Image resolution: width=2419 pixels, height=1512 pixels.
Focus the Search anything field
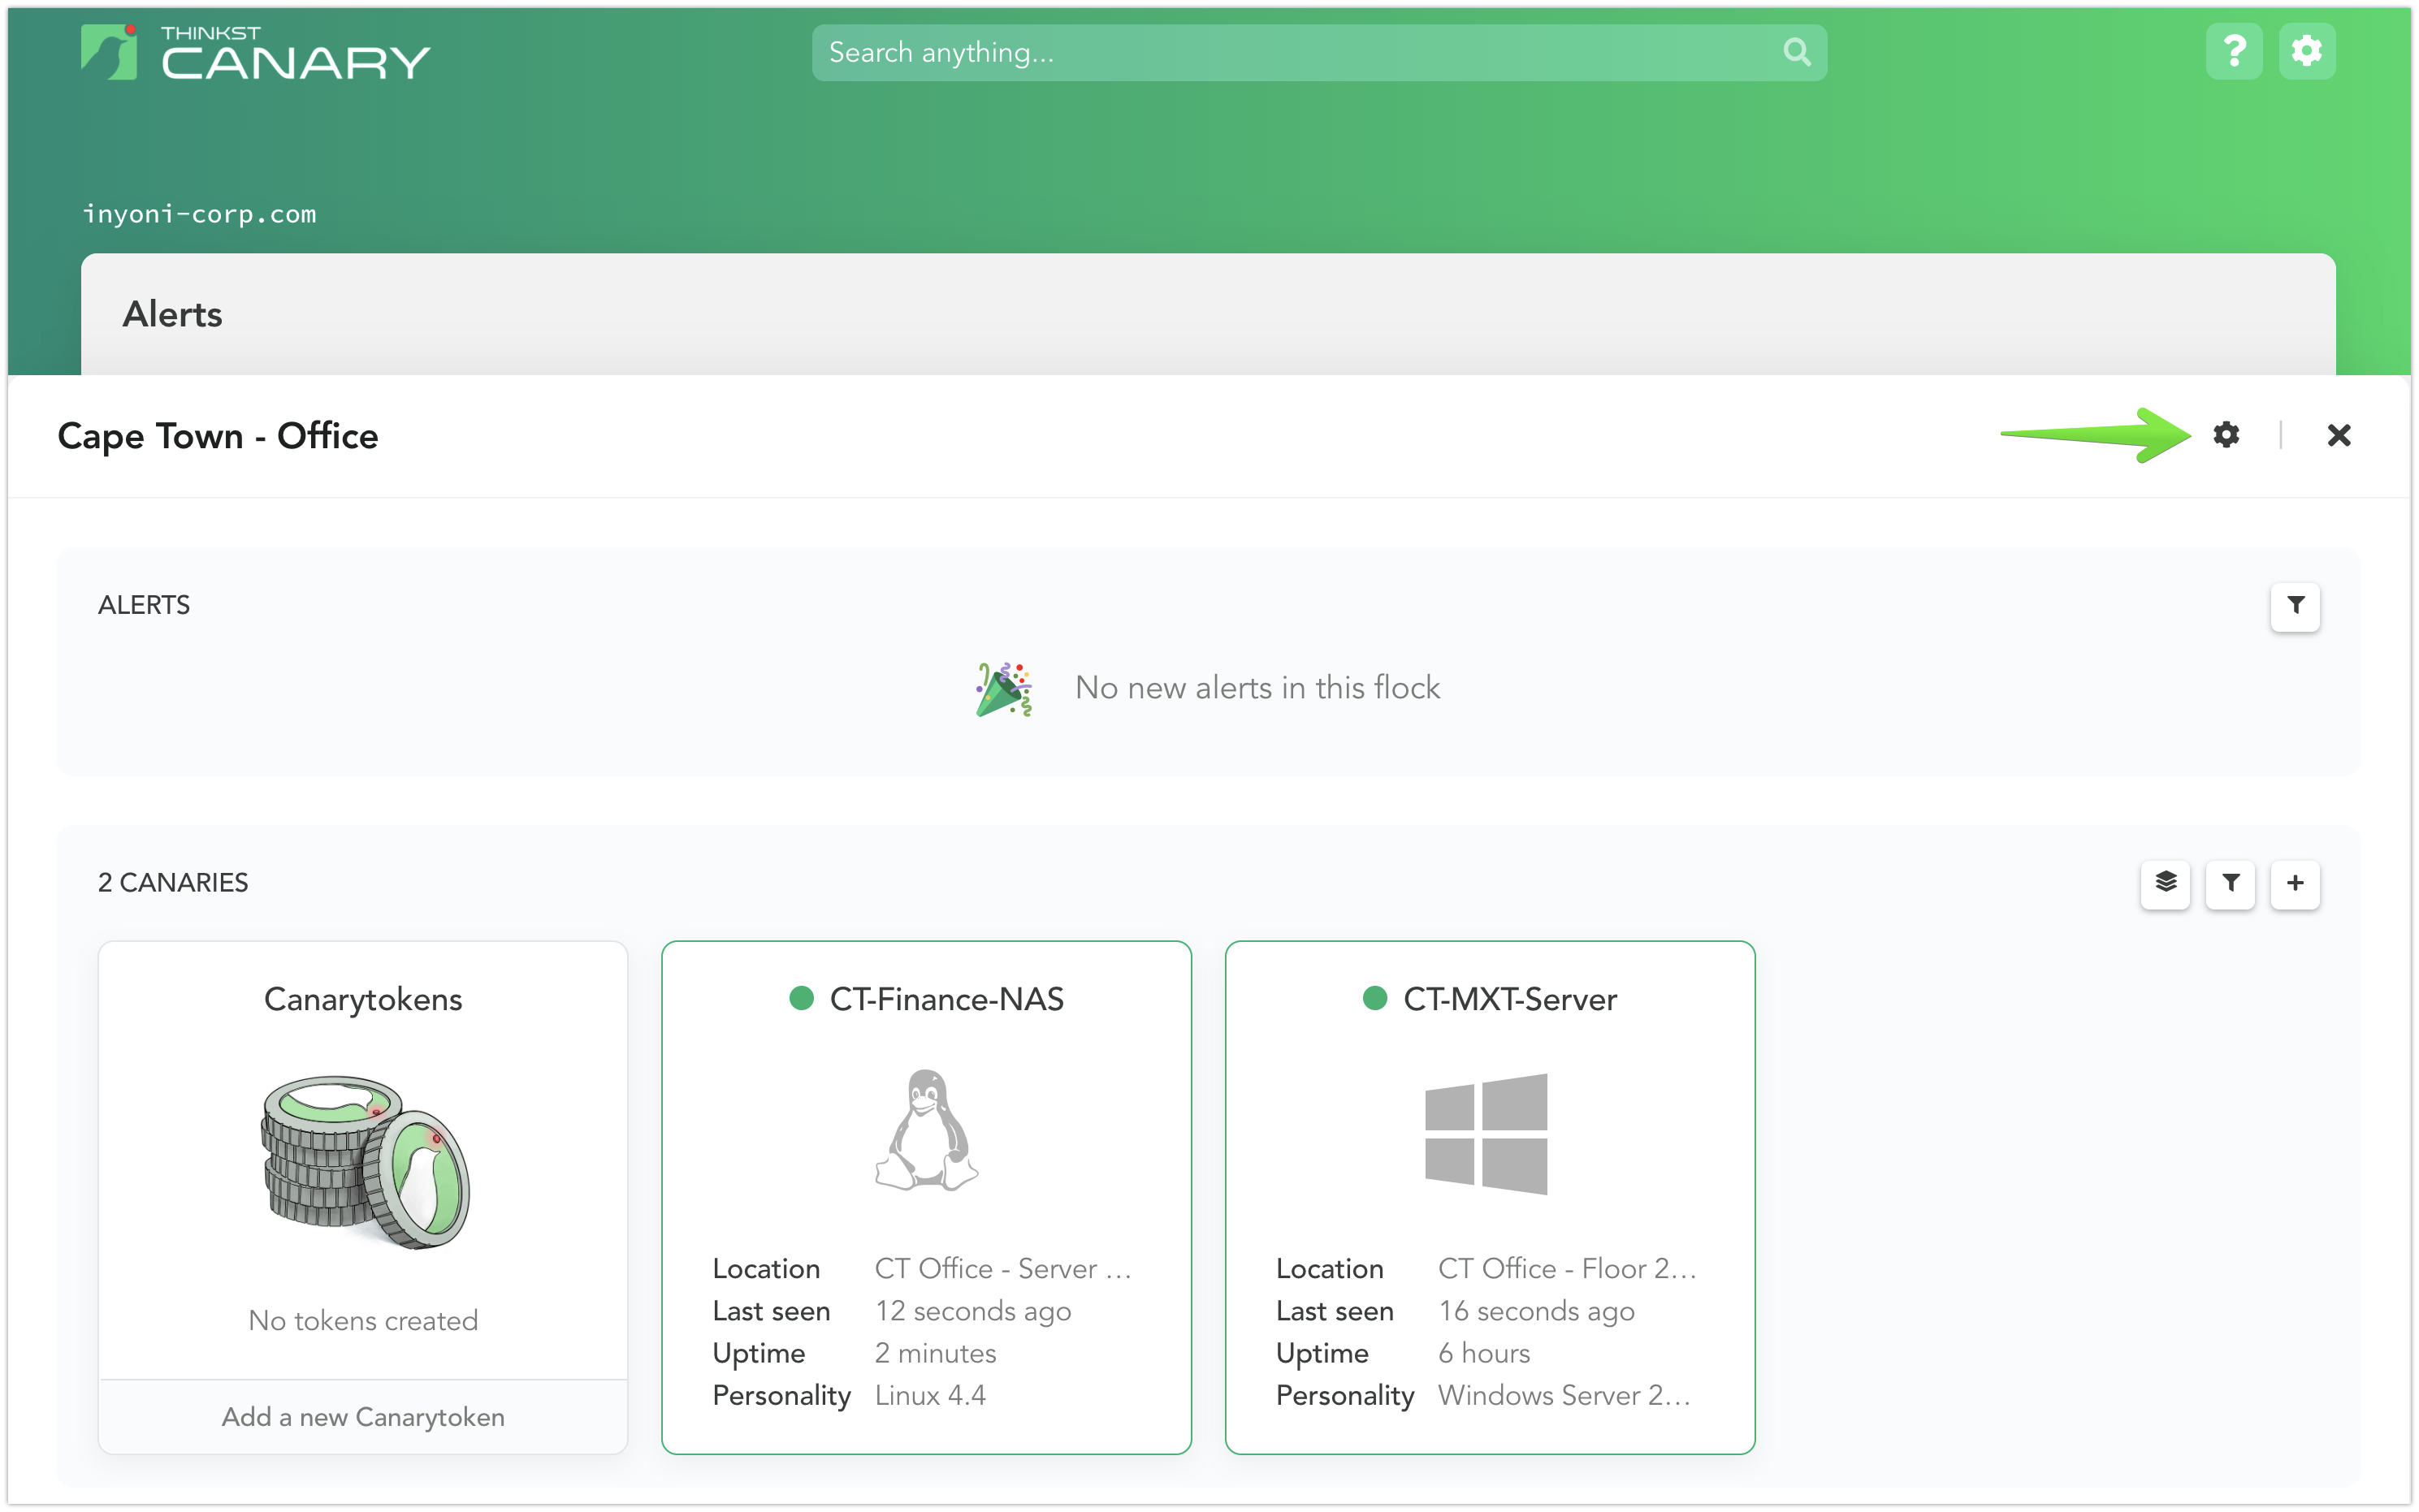point(1319,52)
